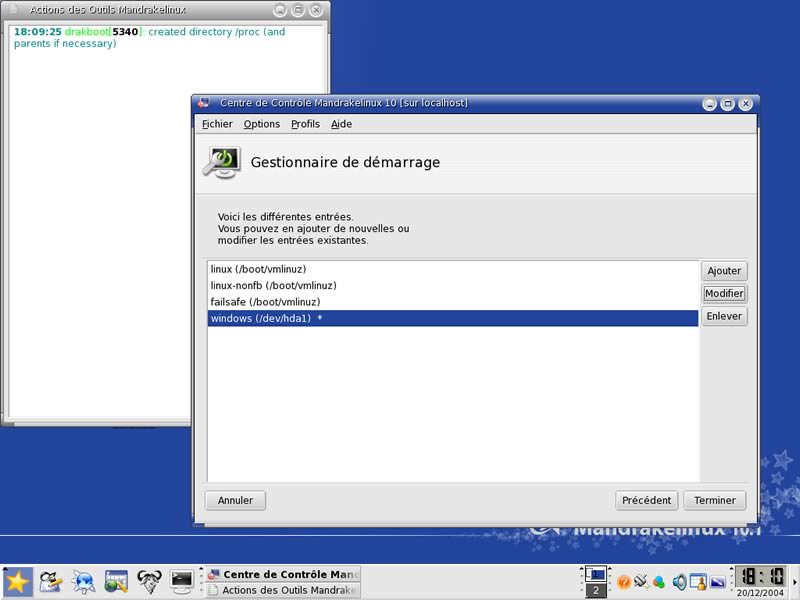Select the linux (/boot/vmlinuz) entry
800x600 pixels.
453,269
